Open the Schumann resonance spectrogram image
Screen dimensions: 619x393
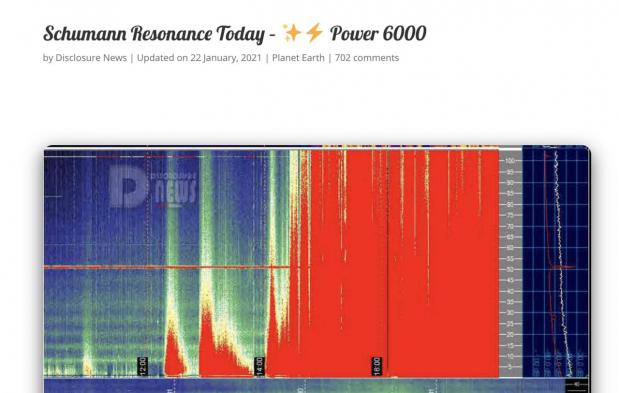(317, 269)
